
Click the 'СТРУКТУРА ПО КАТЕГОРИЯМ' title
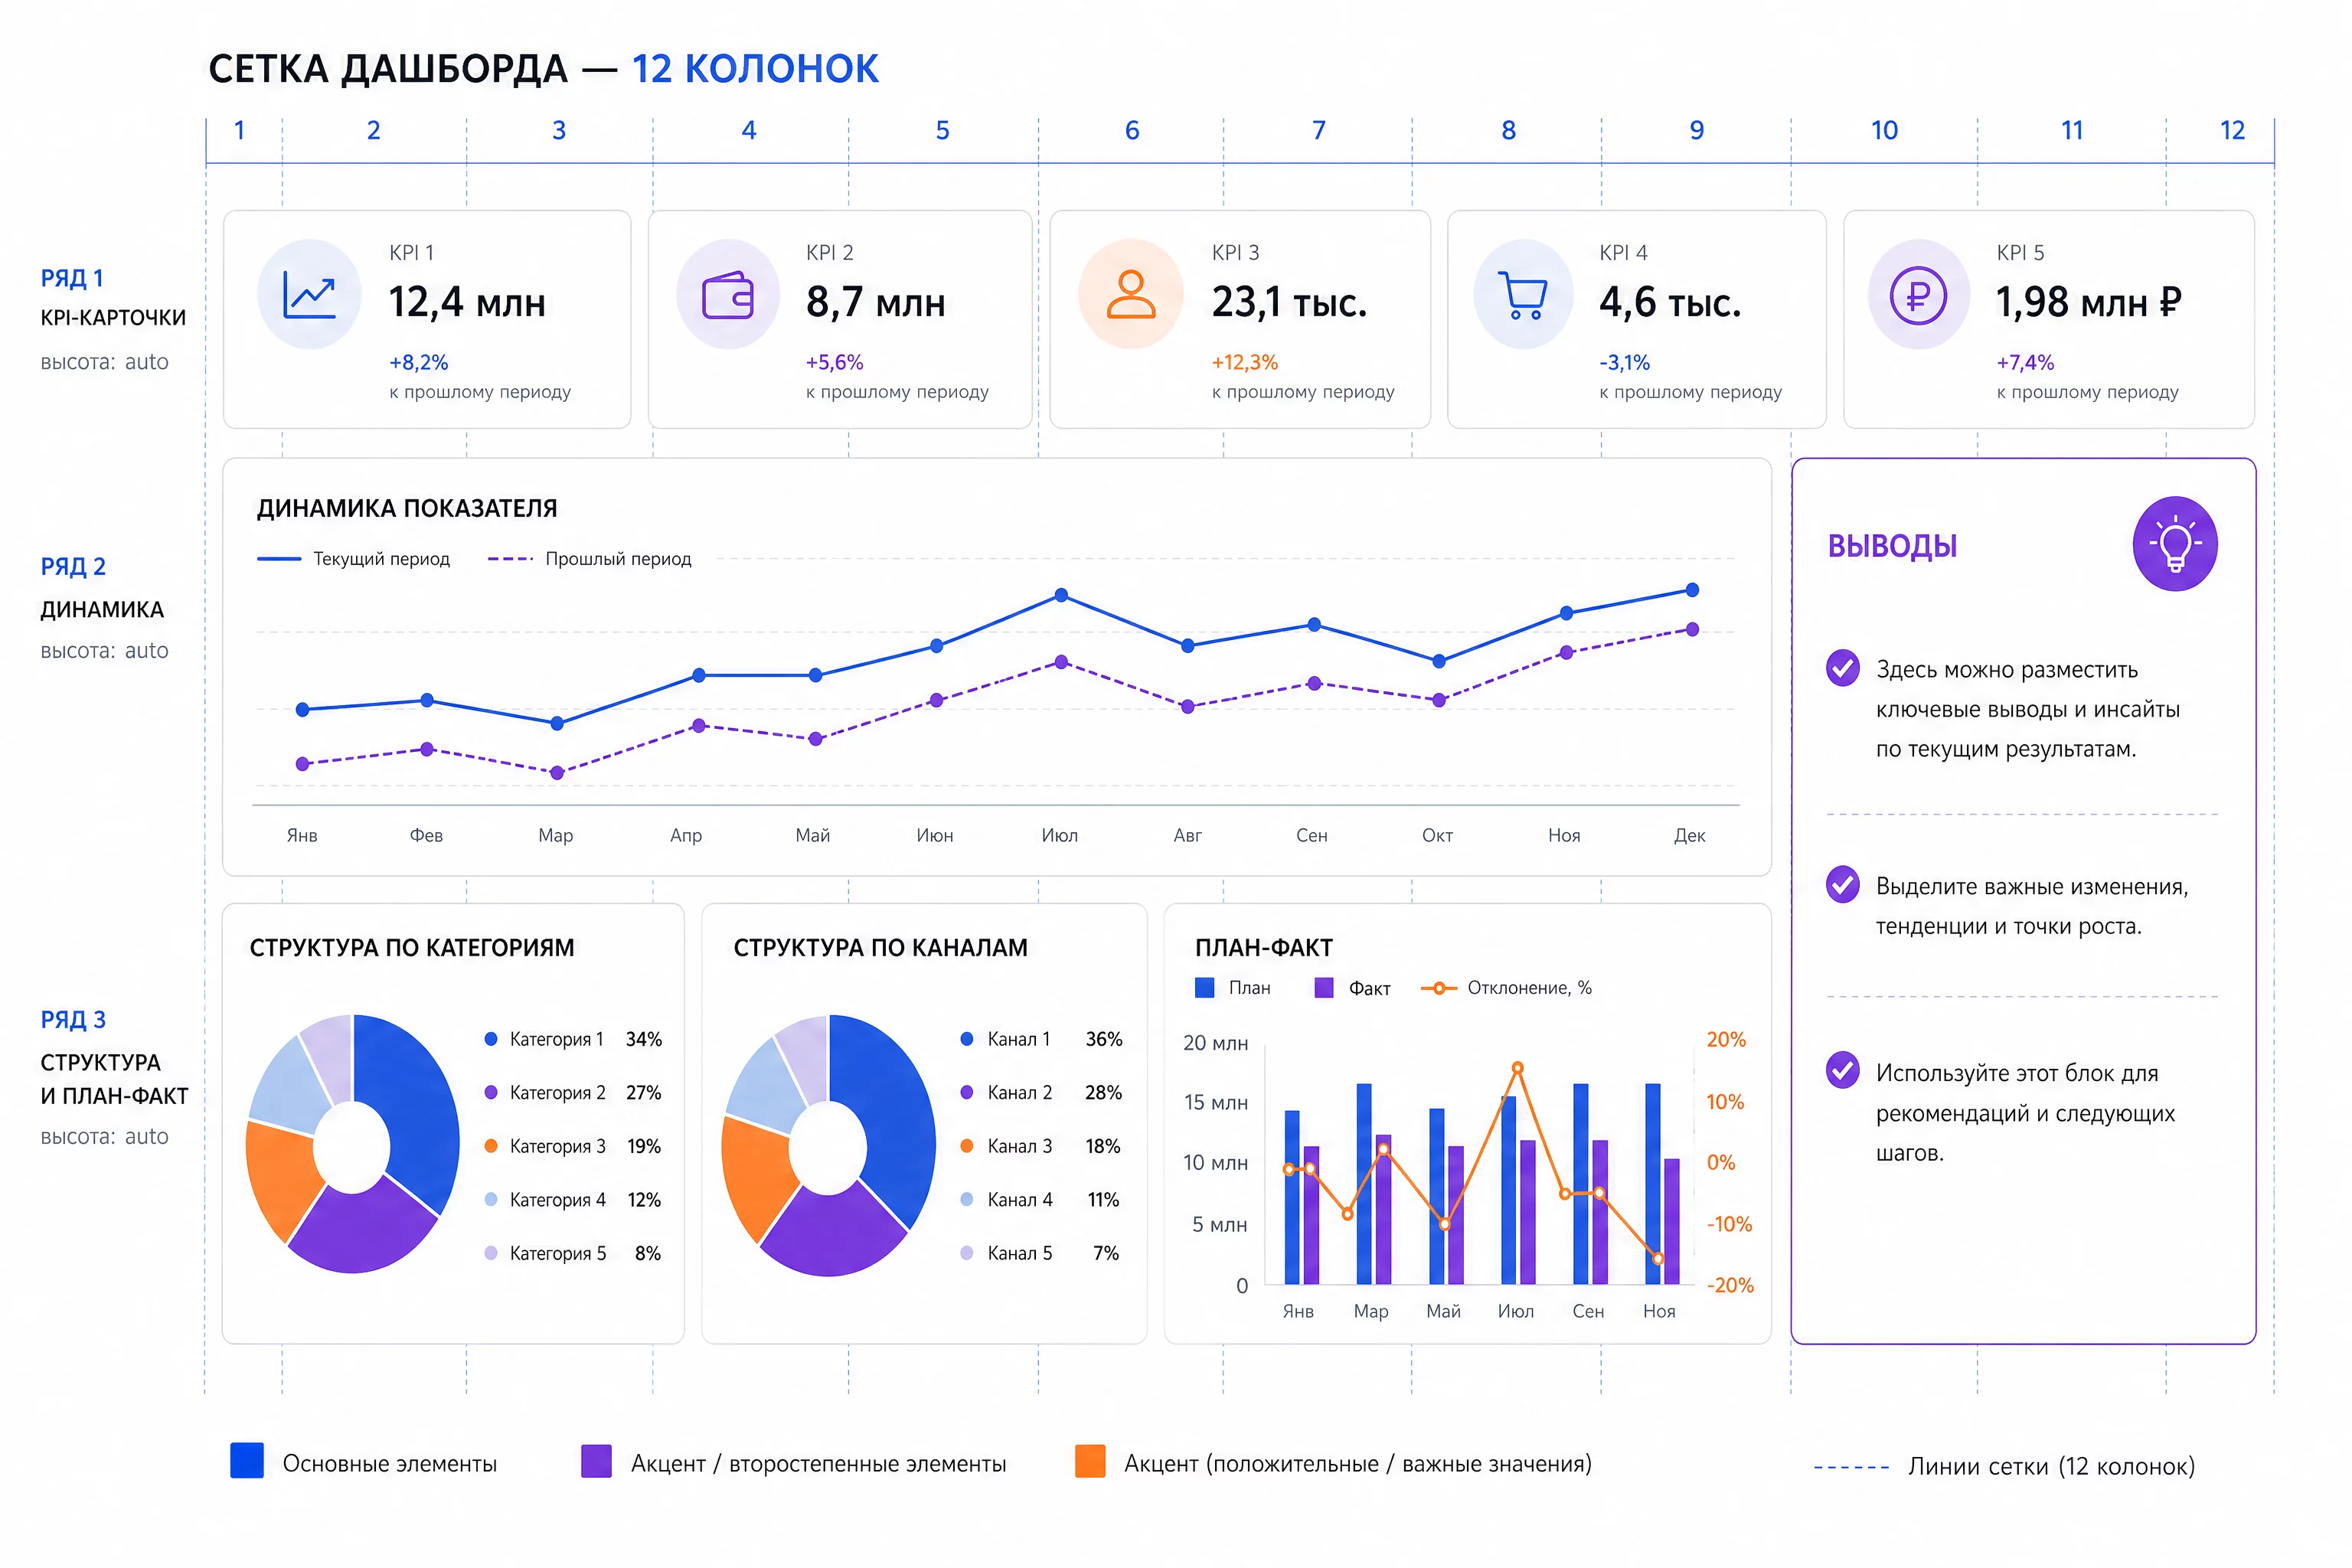coord(412,947)
